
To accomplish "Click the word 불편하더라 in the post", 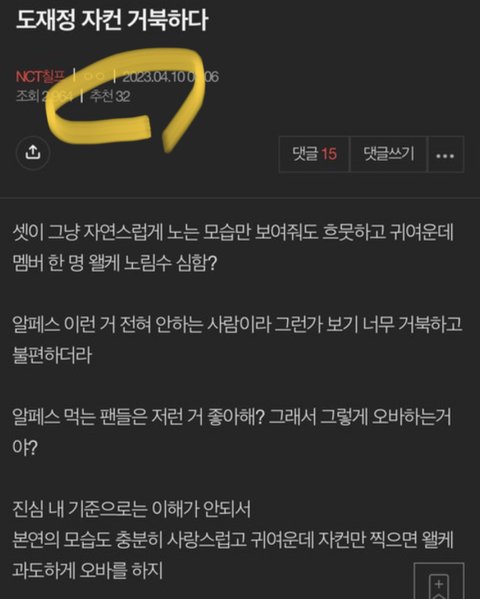I will [52, 355].
